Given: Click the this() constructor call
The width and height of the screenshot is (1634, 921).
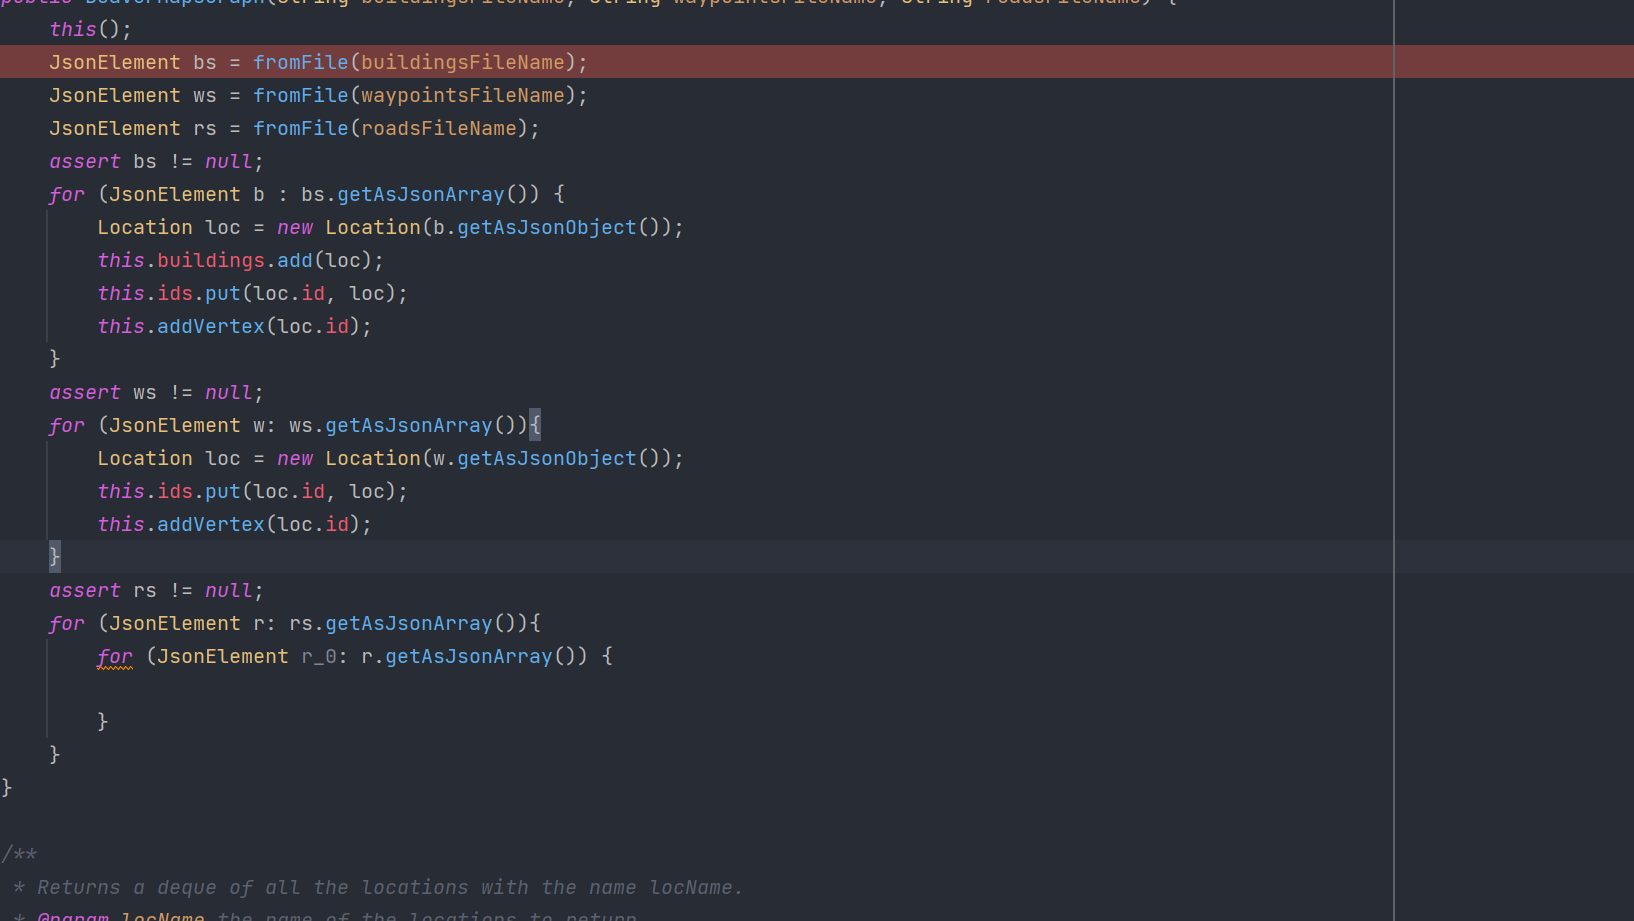Looking at the screenshot, I should click(90, 29).
